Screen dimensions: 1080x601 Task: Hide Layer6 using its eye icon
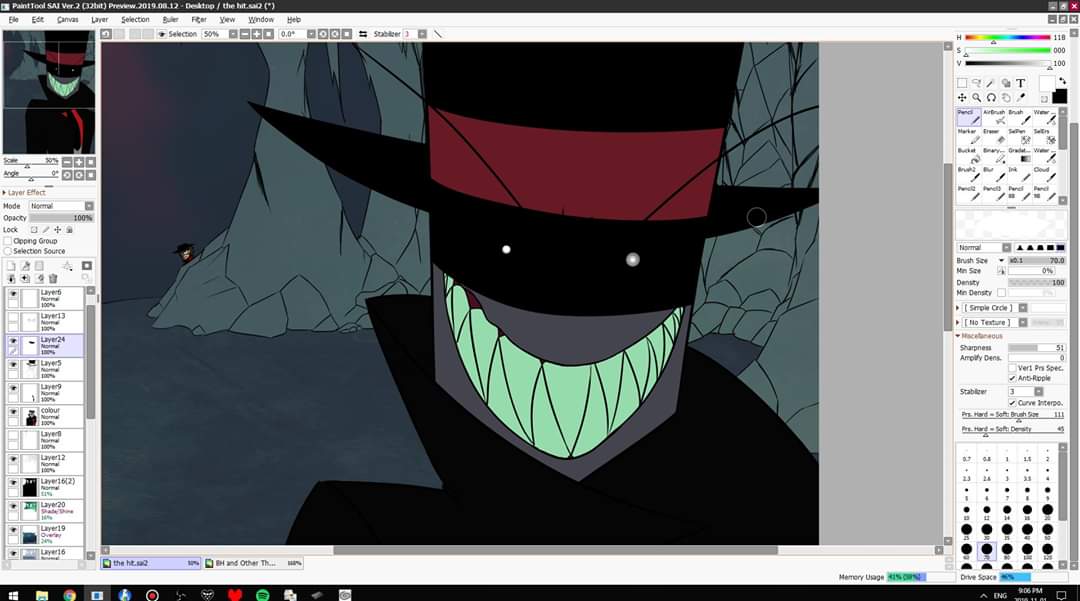13,294
